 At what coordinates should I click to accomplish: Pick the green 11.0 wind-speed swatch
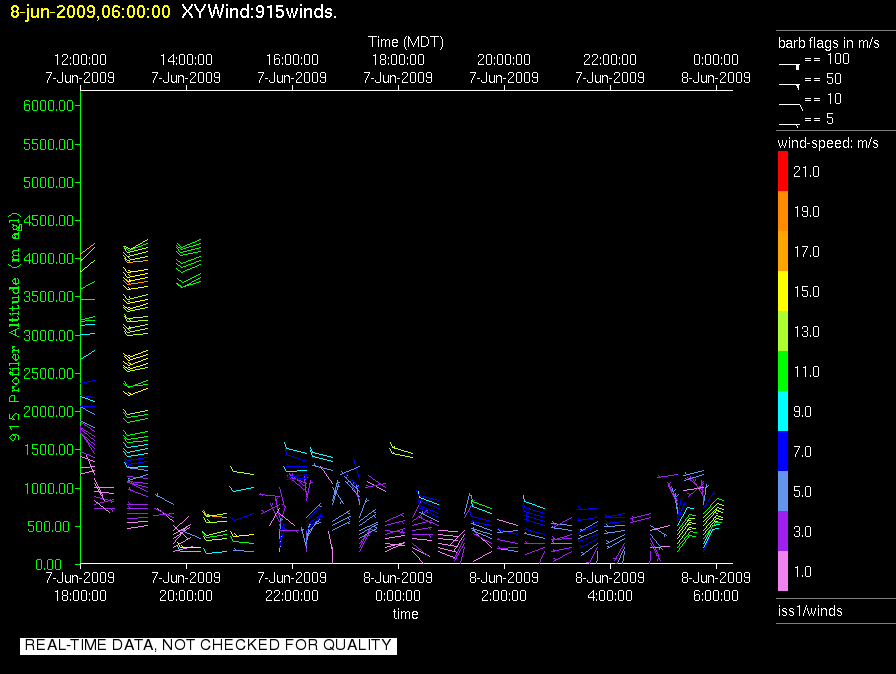tap(783, 372)
